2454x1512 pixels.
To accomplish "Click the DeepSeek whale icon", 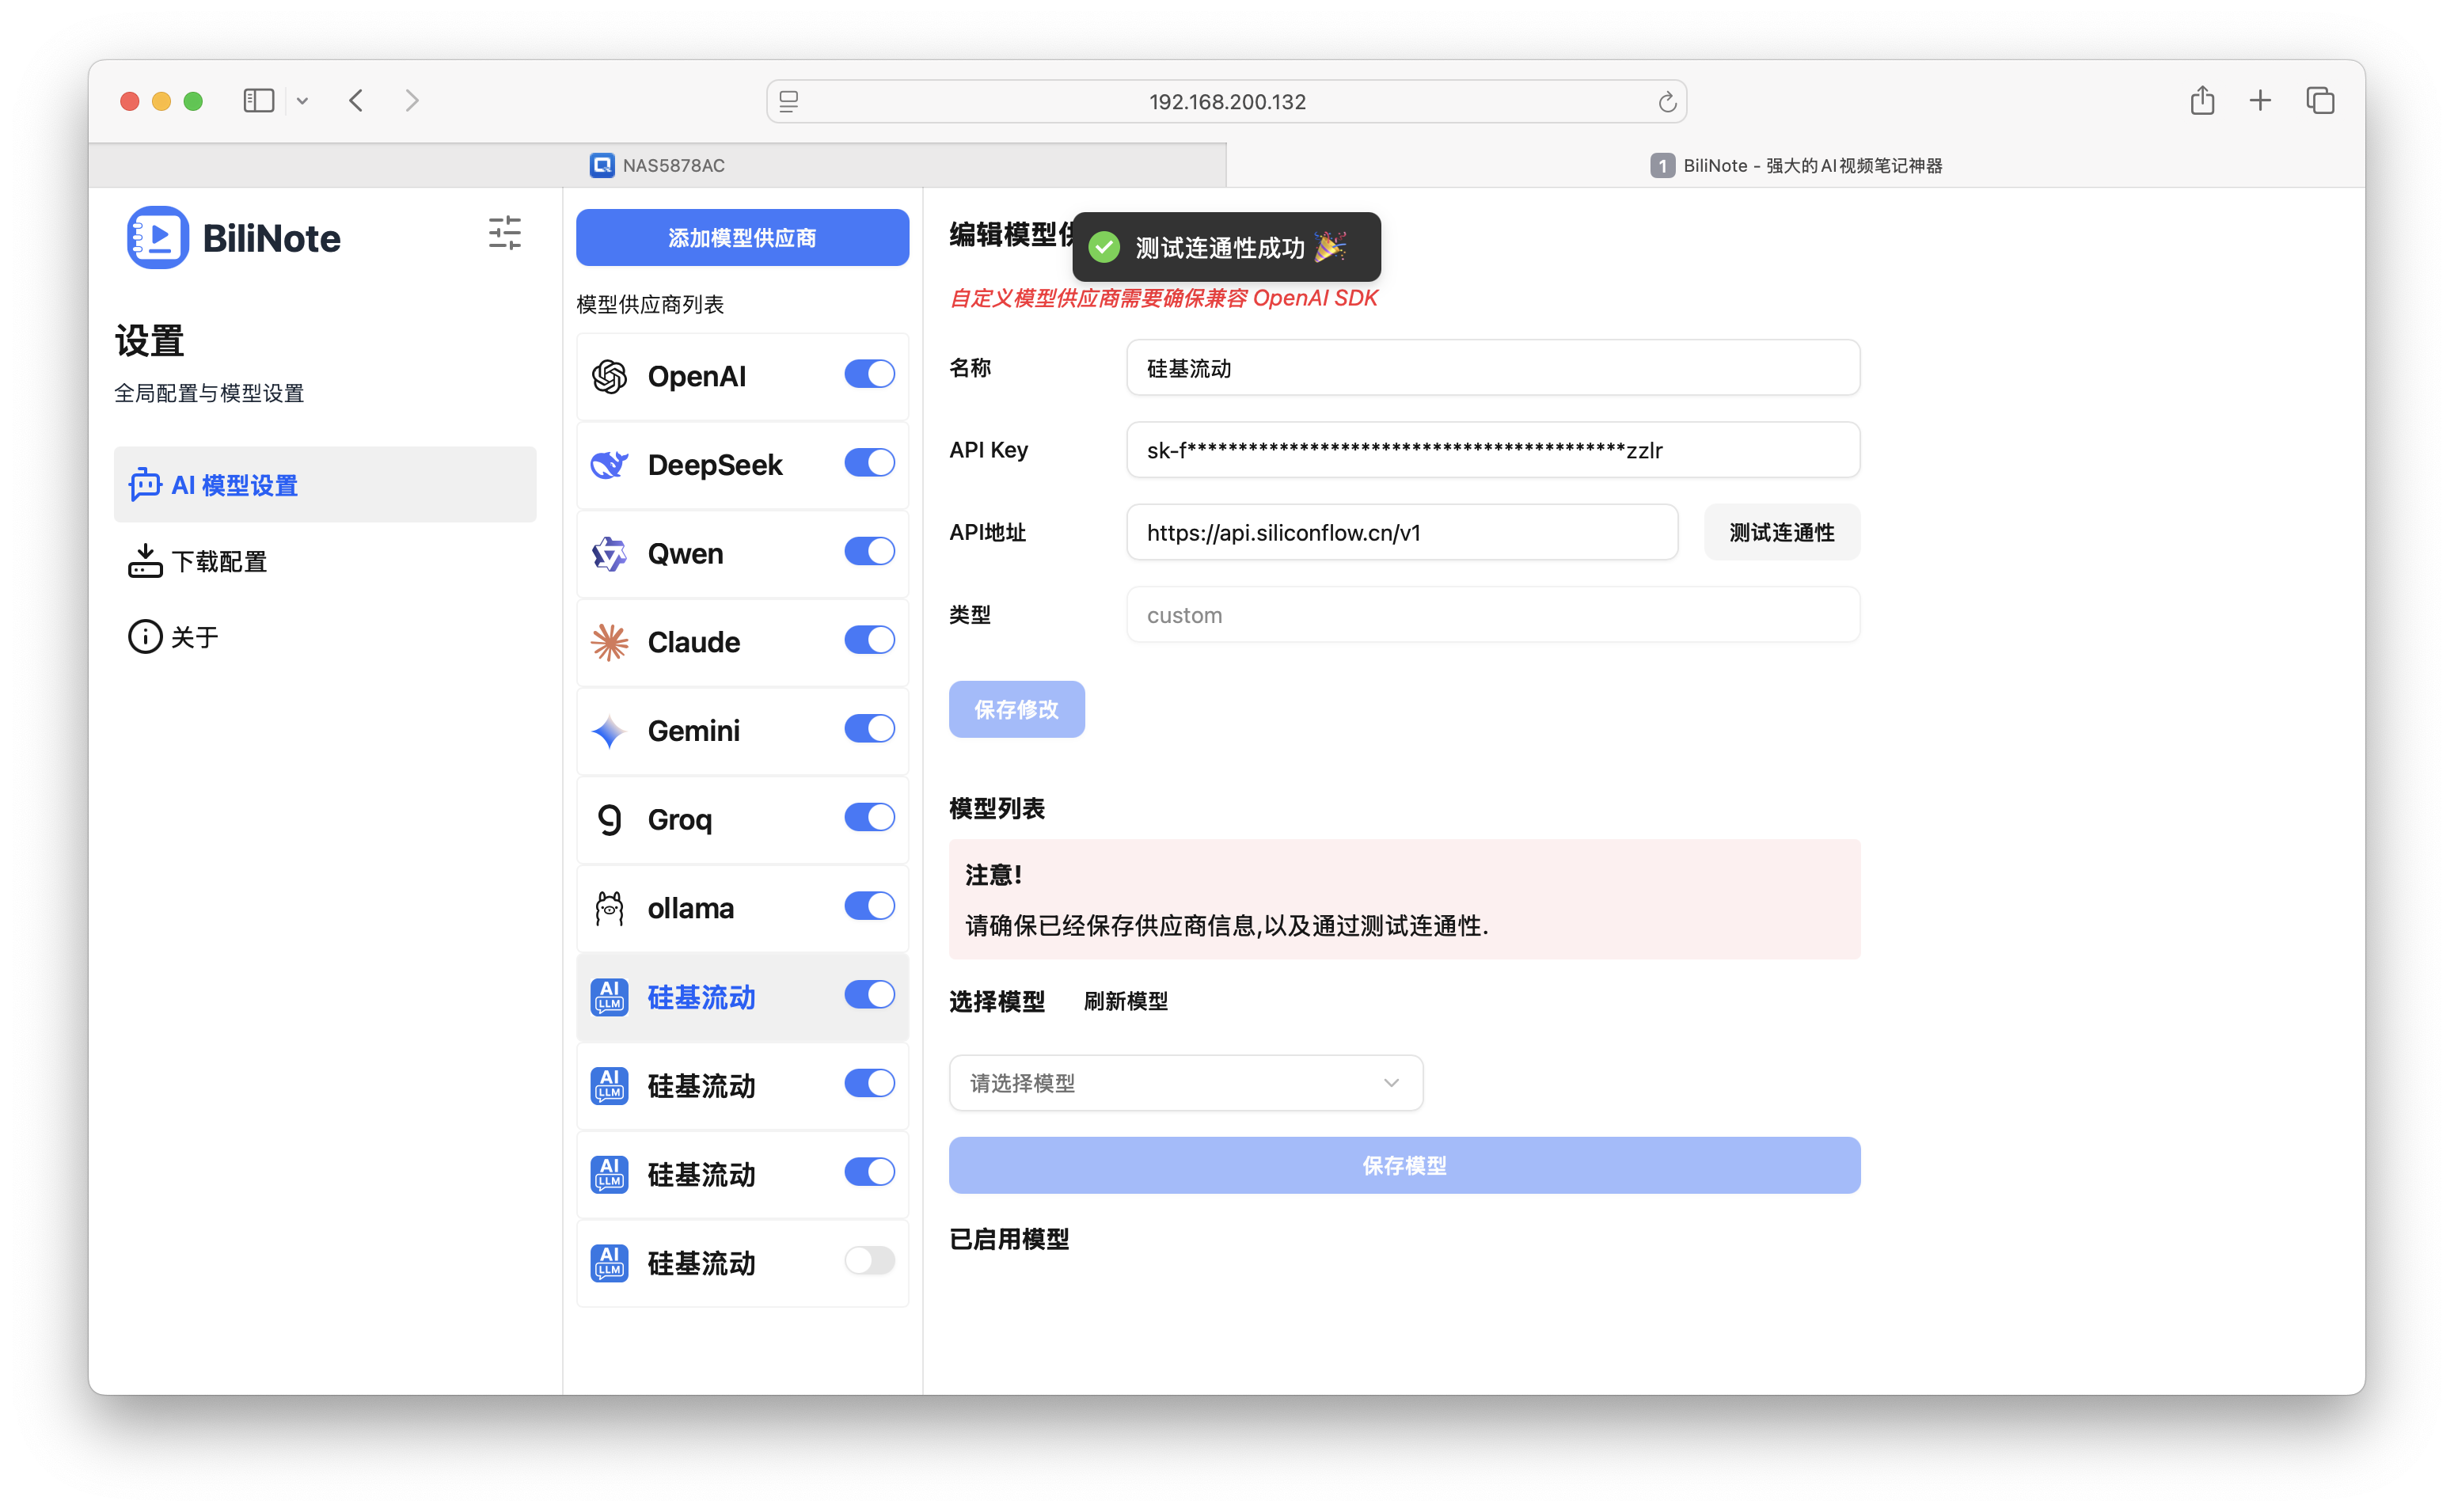I will tap(609, 464).
